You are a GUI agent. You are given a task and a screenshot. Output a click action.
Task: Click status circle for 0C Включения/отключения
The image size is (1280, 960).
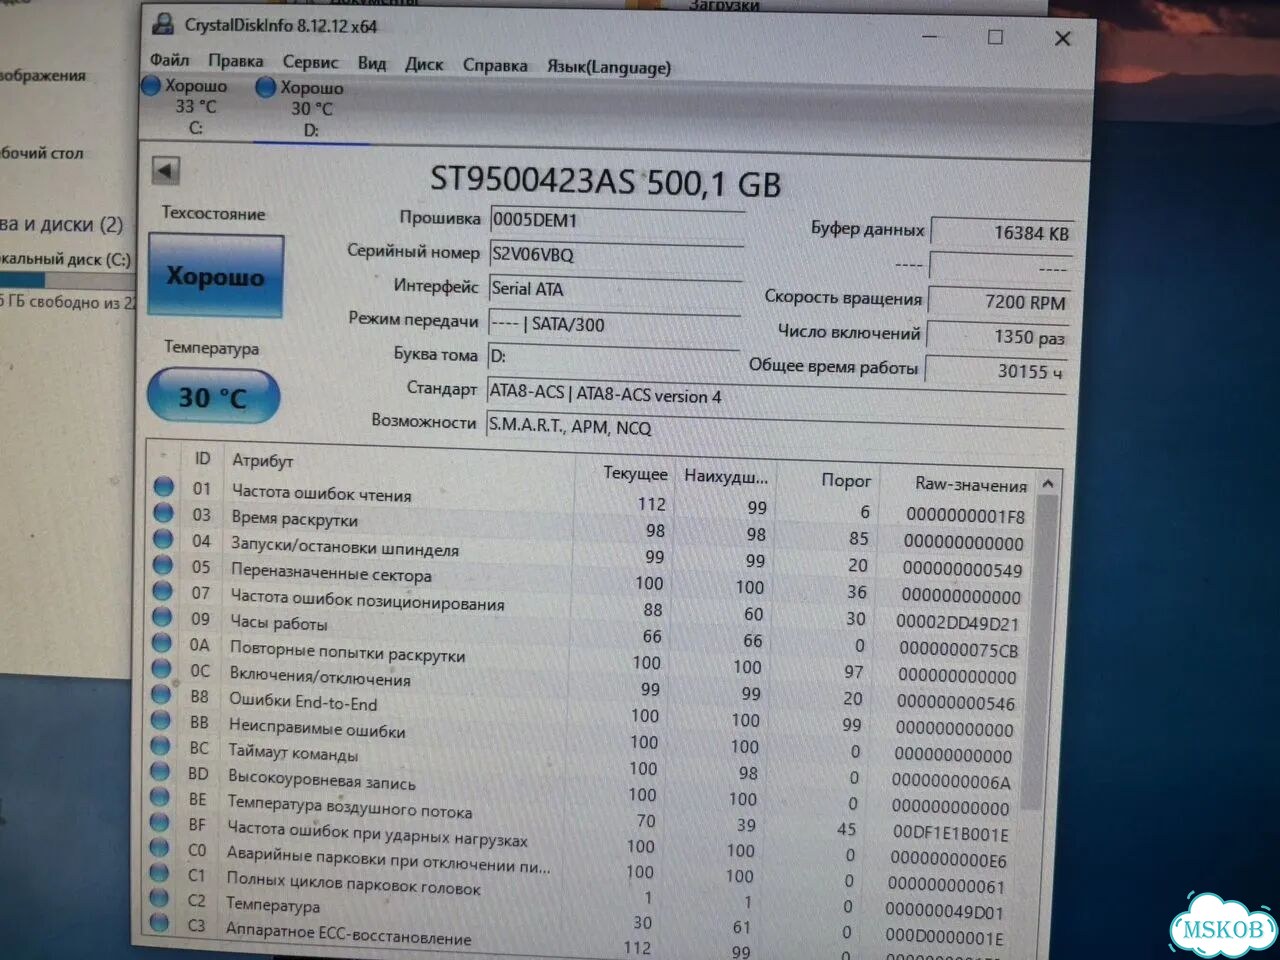click(x=161, y=669)
